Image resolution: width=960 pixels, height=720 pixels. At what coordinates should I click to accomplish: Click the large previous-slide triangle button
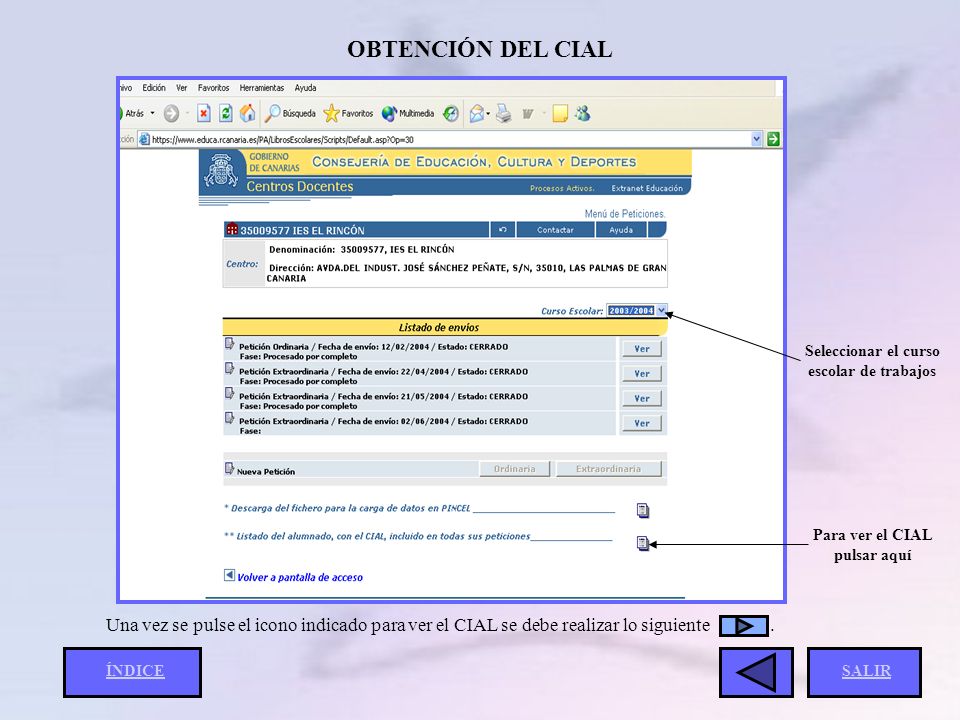(x=756, y=672)
